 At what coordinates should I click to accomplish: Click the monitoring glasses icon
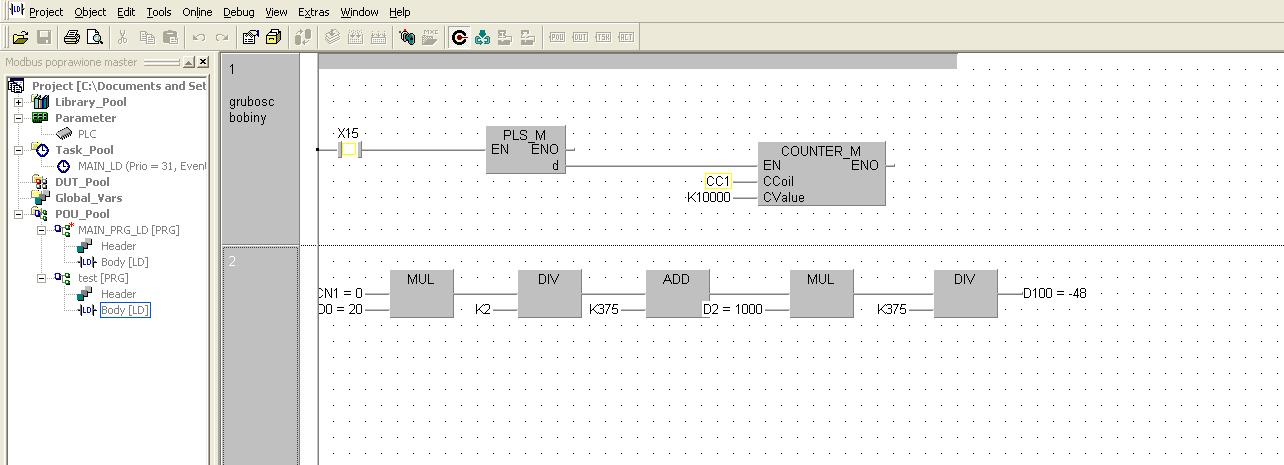point(407,37)
